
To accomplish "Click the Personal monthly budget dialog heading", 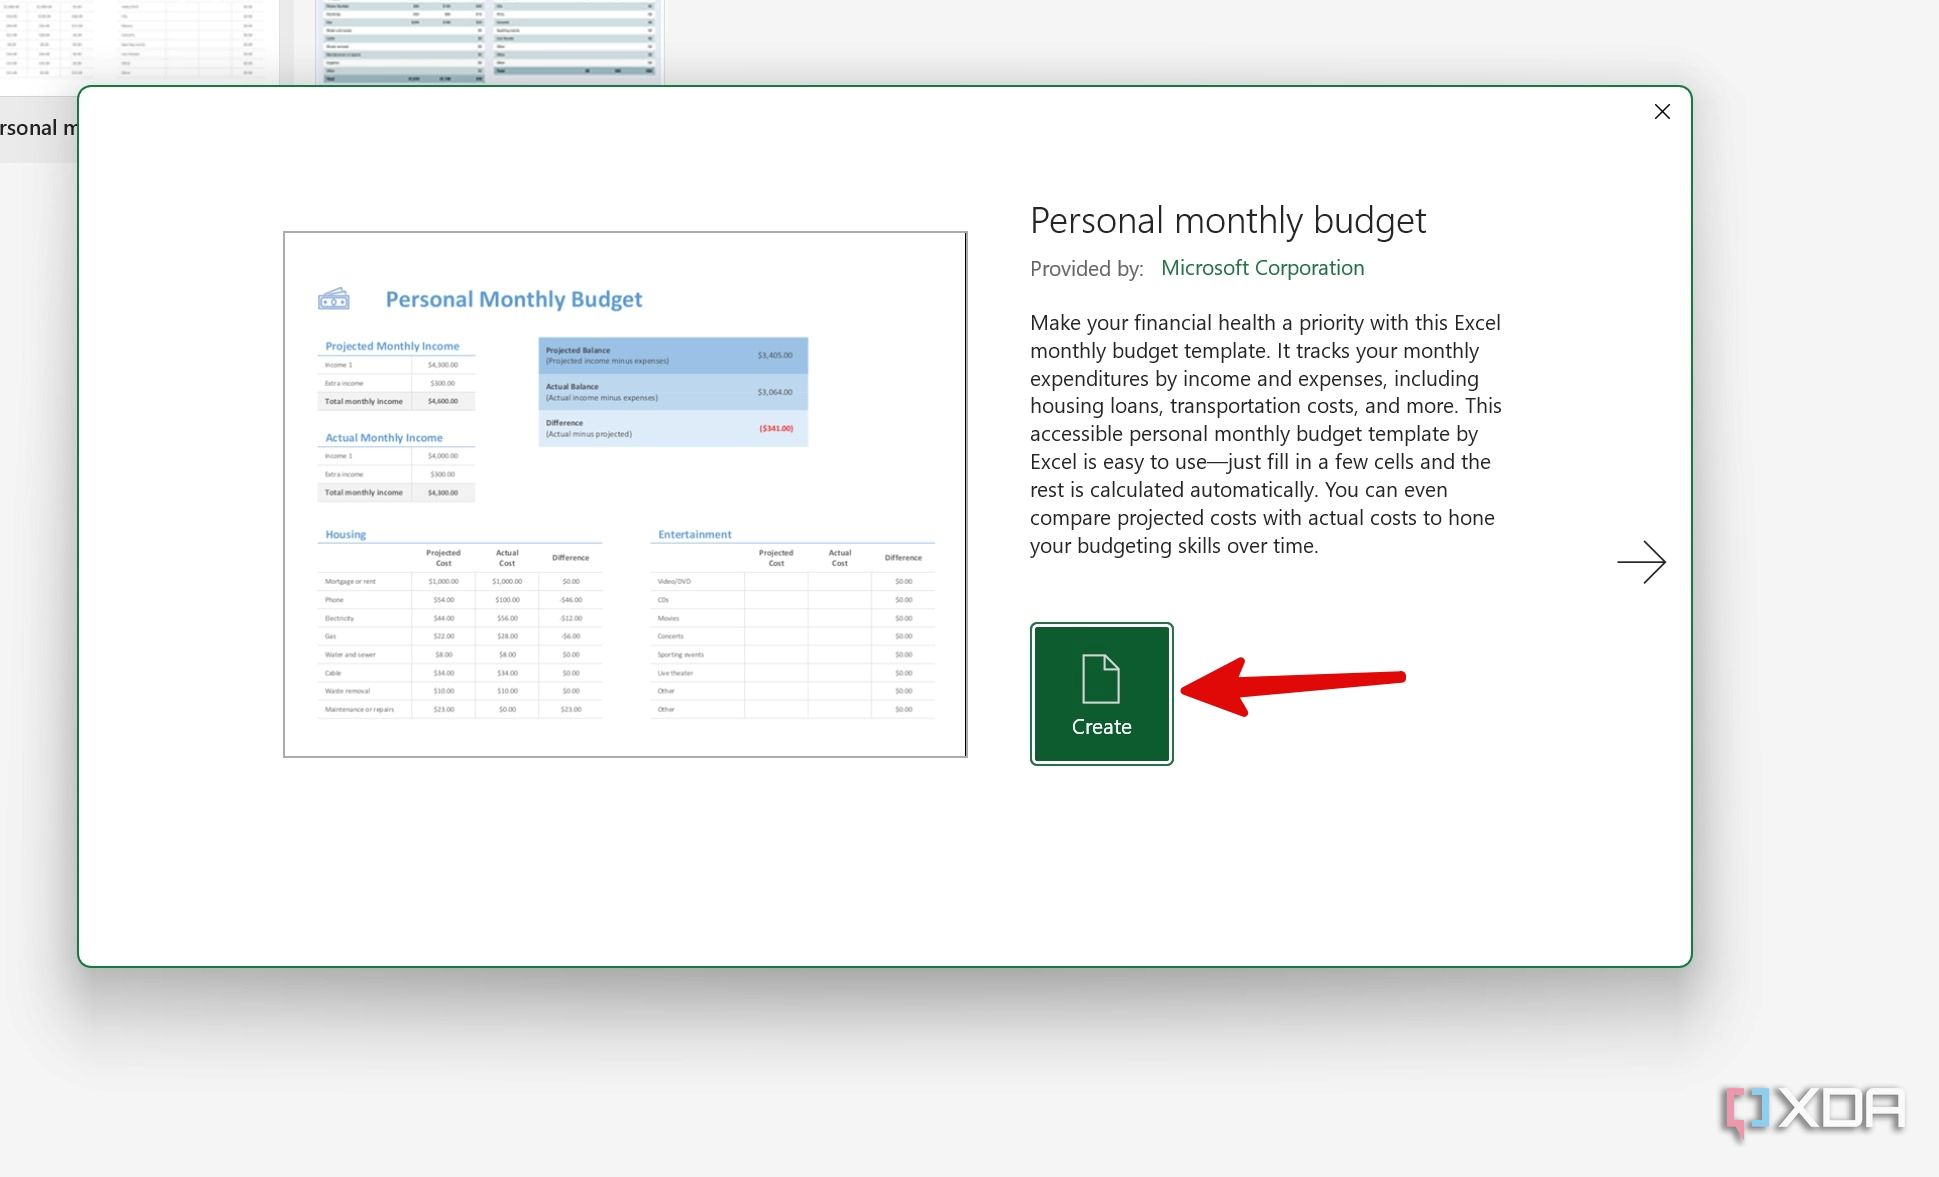I will click(1228, 220).
